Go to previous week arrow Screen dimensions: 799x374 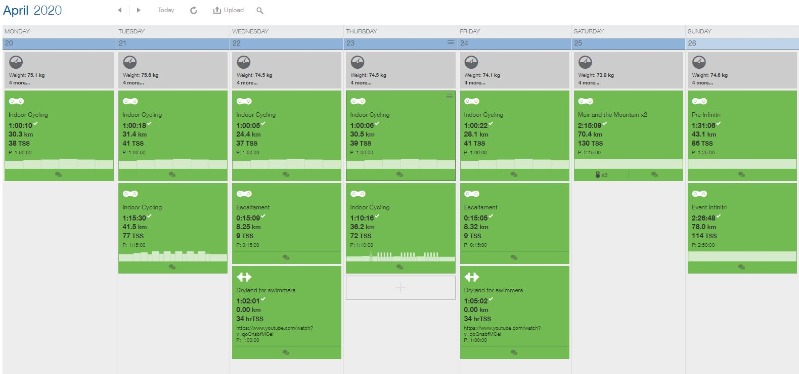coord(120,10)
